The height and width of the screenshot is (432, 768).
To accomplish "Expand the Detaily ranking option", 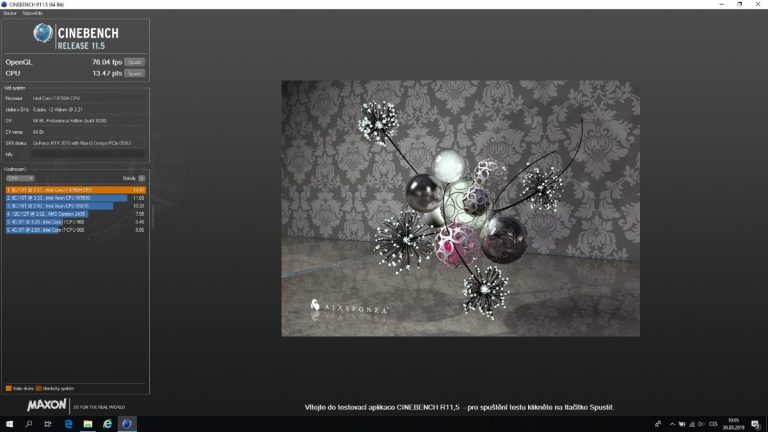I will click(141, 178).
